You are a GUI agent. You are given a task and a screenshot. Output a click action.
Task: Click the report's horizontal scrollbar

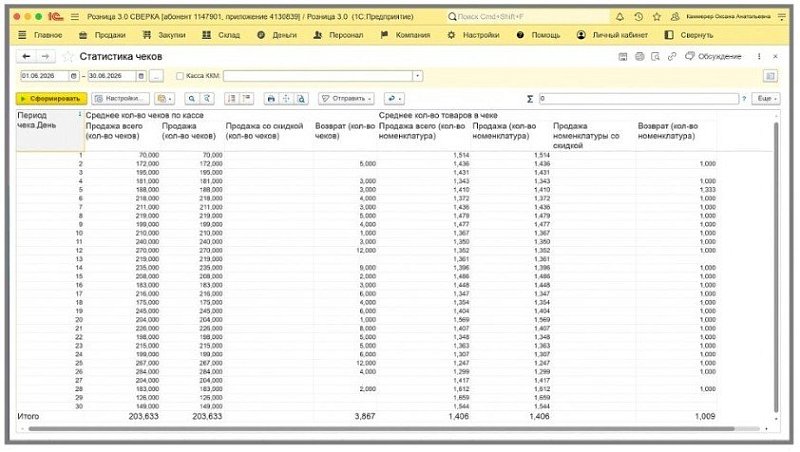click(381, 429)
